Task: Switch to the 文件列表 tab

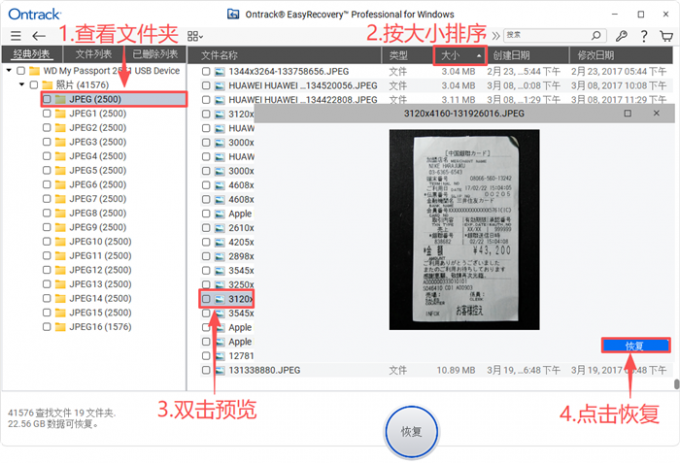Action: (93, 54)
